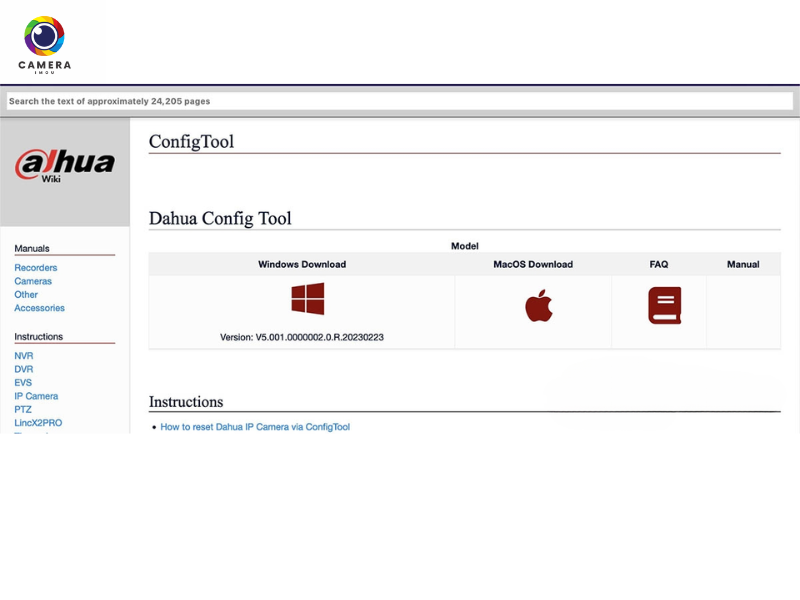Screen dimensions: 800x600
Task: Click the Apple logo MacOS download icon
Action: point(538,305)
